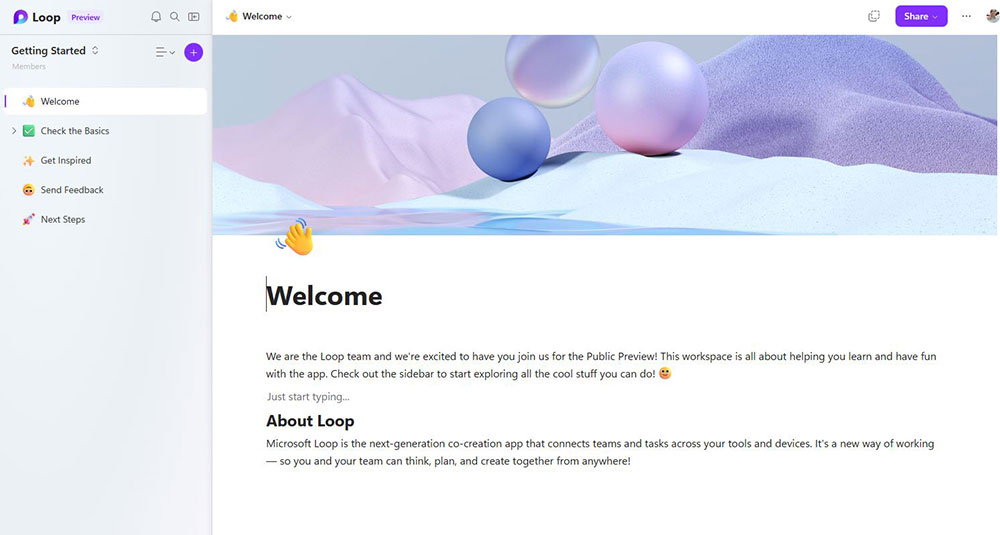This screenshot has width=1000, height=535.
Task: Select the Welcome page in sidebar
Action: (x=105, y=101)
